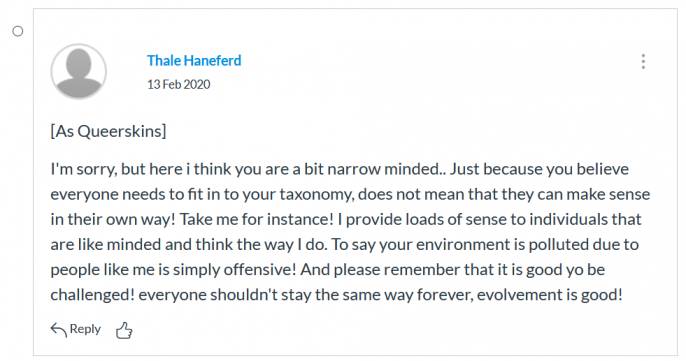The height and width of the screenshot is (361, 686).
Task: Click the Reply text label
Action: [x=85, y=329]
